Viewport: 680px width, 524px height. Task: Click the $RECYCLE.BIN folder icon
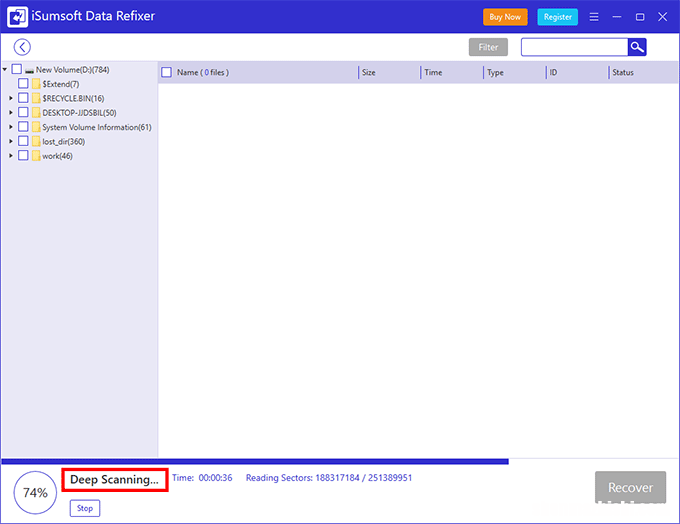click(x=36, y=99)
